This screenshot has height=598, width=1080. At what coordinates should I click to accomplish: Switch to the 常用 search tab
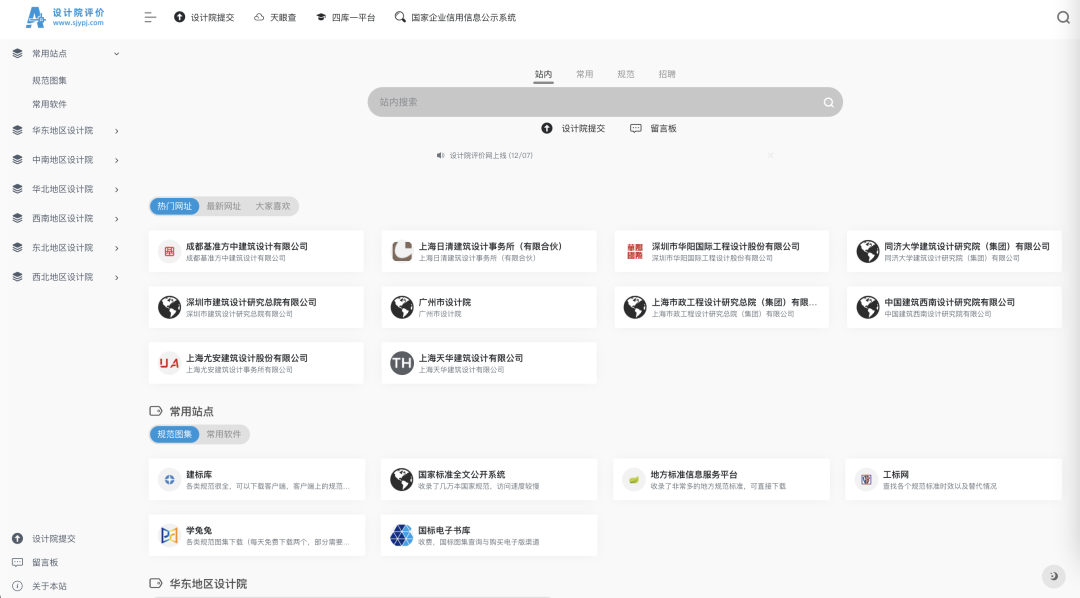(585, 74)
